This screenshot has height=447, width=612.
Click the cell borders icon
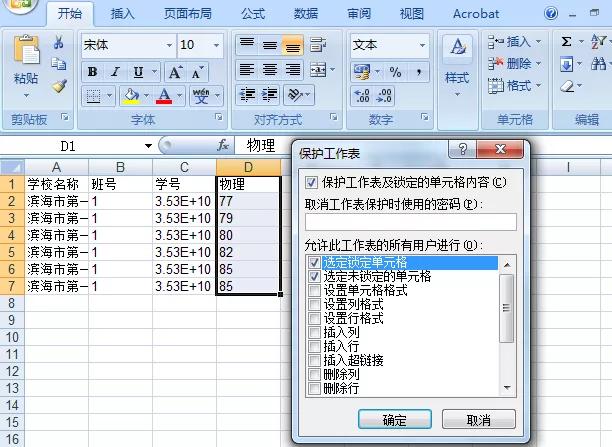pos(93,96)
